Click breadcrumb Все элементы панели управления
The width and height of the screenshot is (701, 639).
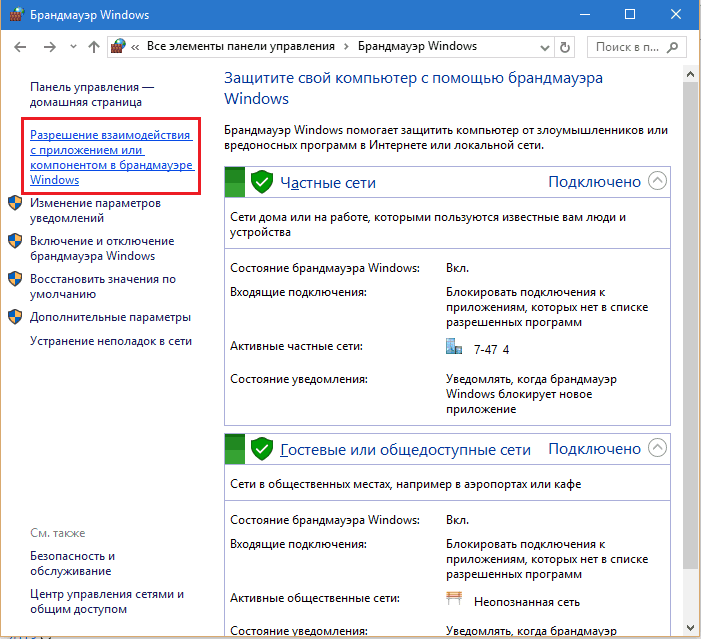(x=241, y=46)
